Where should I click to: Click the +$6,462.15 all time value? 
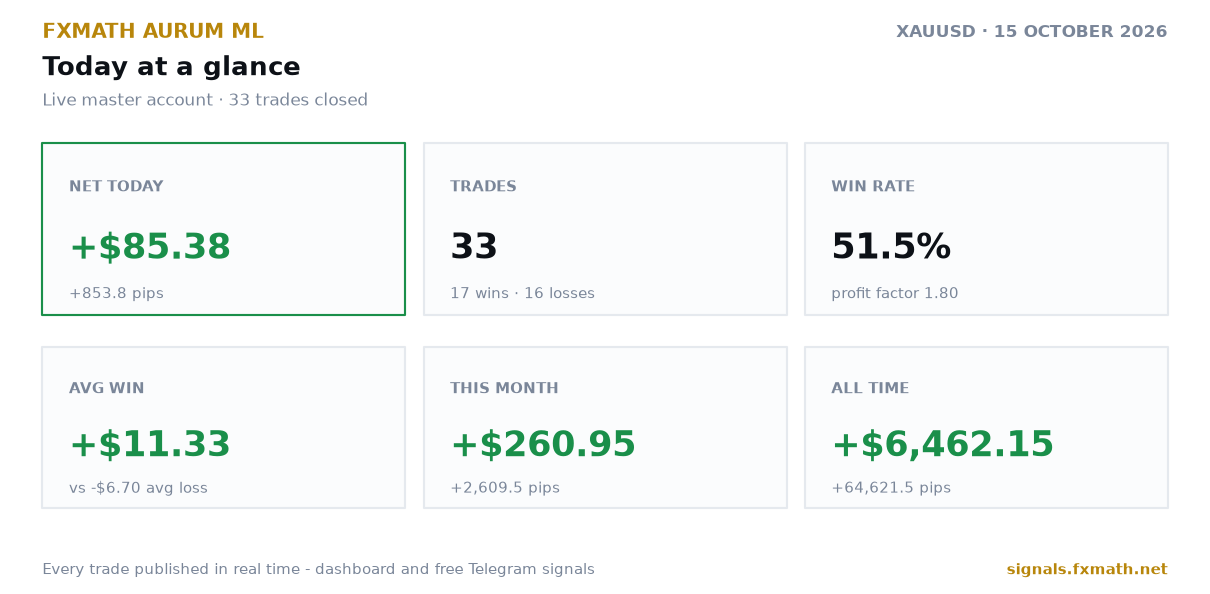[x=943, y=445]
